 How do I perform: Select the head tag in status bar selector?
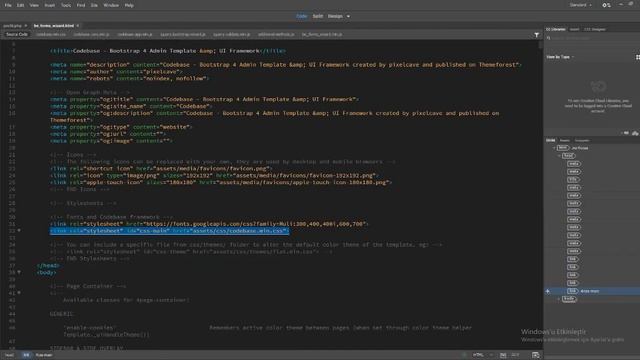(x=9, y=355)
